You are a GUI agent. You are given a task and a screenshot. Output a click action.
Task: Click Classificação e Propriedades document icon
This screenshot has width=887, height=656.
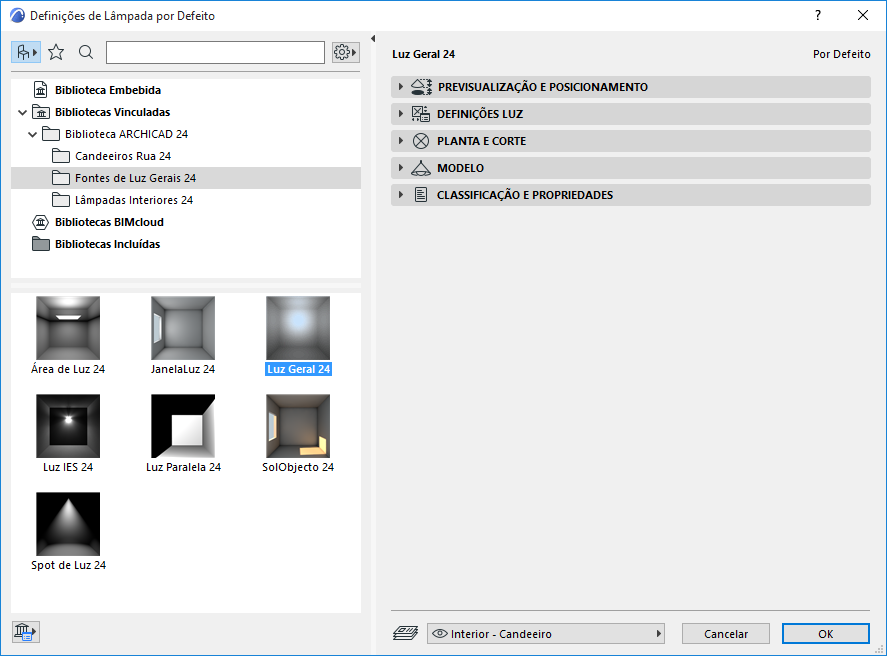pos(421,195)
